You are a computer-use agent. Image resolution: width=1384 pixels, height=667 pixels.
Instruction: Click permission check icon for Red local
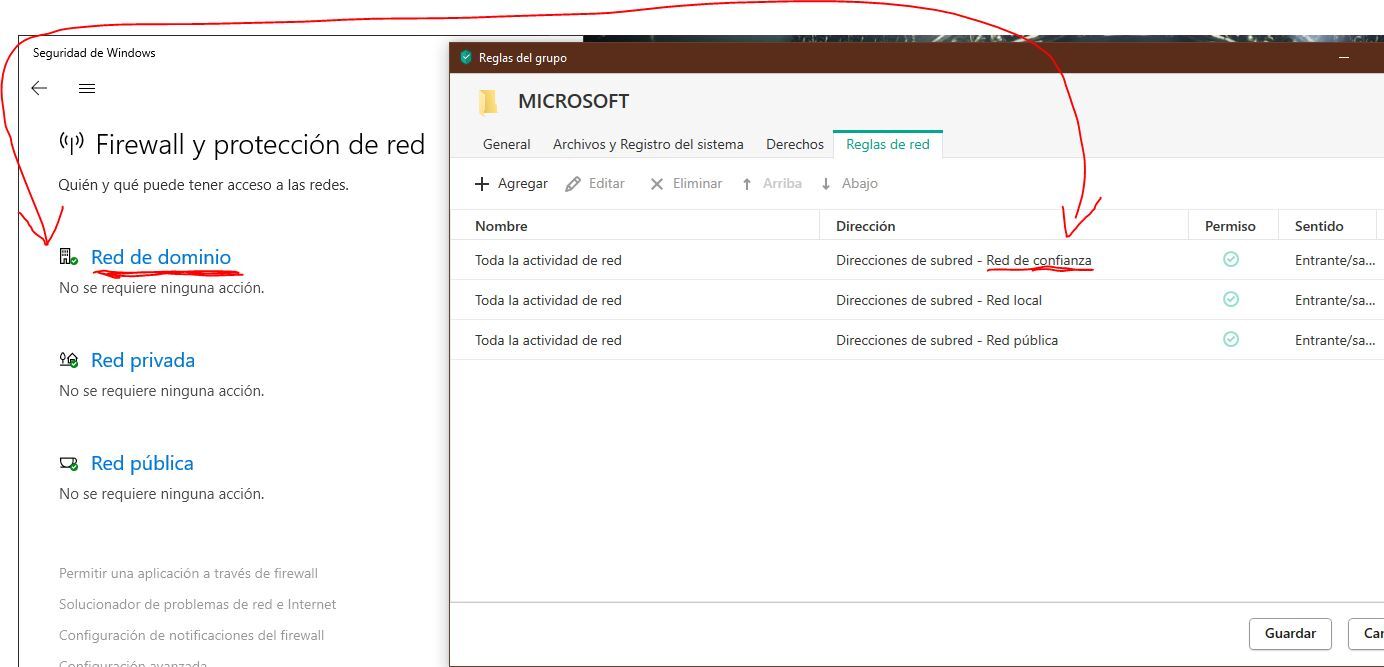point(1231,299)
